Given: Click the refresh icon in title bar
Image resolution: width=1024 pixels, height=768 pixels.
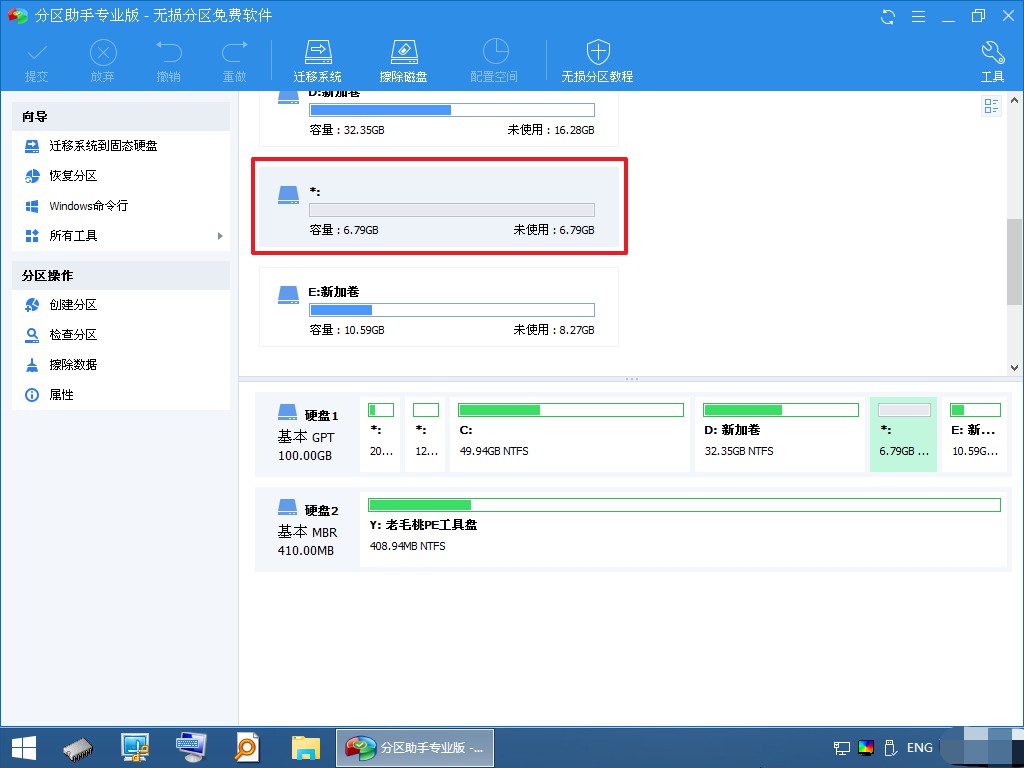Looking at the screenshot, I should [x=888, y=16].
